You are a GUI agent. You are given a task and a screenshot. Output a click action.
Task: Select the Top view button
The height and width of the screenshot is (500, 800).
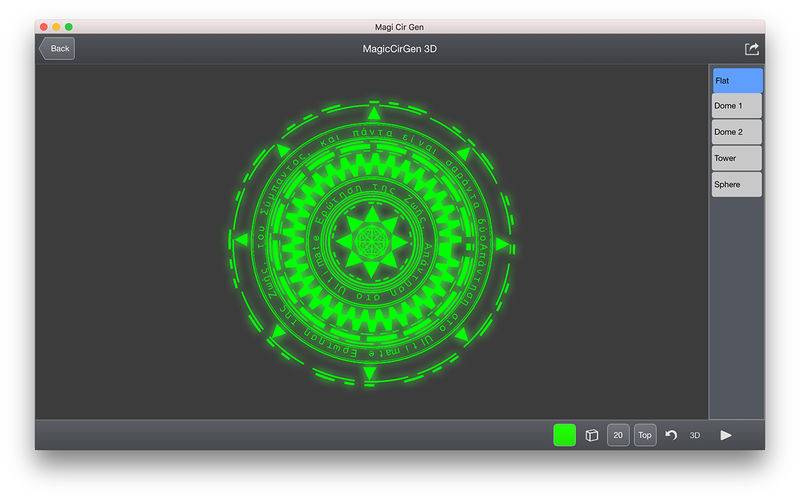click(x=645, y=435)
